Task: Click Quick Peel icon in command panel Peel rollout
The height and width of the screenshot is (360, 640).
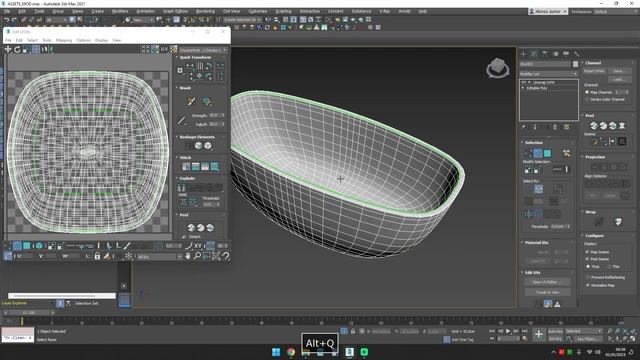Action: pos(594,126)
